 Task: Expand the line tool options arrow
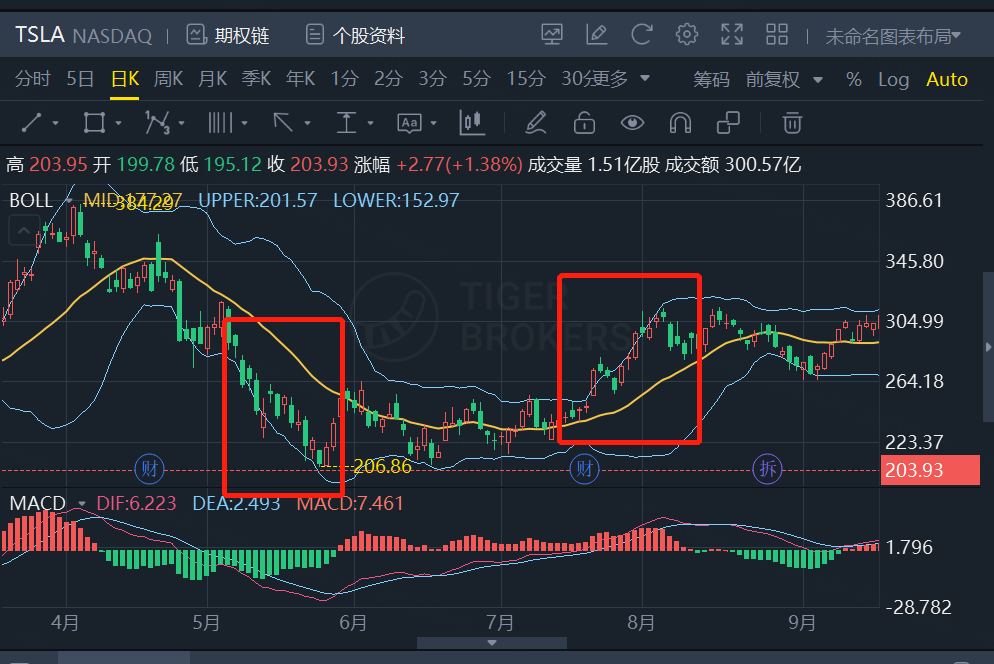pyautogui.click(x=55, y=123)
